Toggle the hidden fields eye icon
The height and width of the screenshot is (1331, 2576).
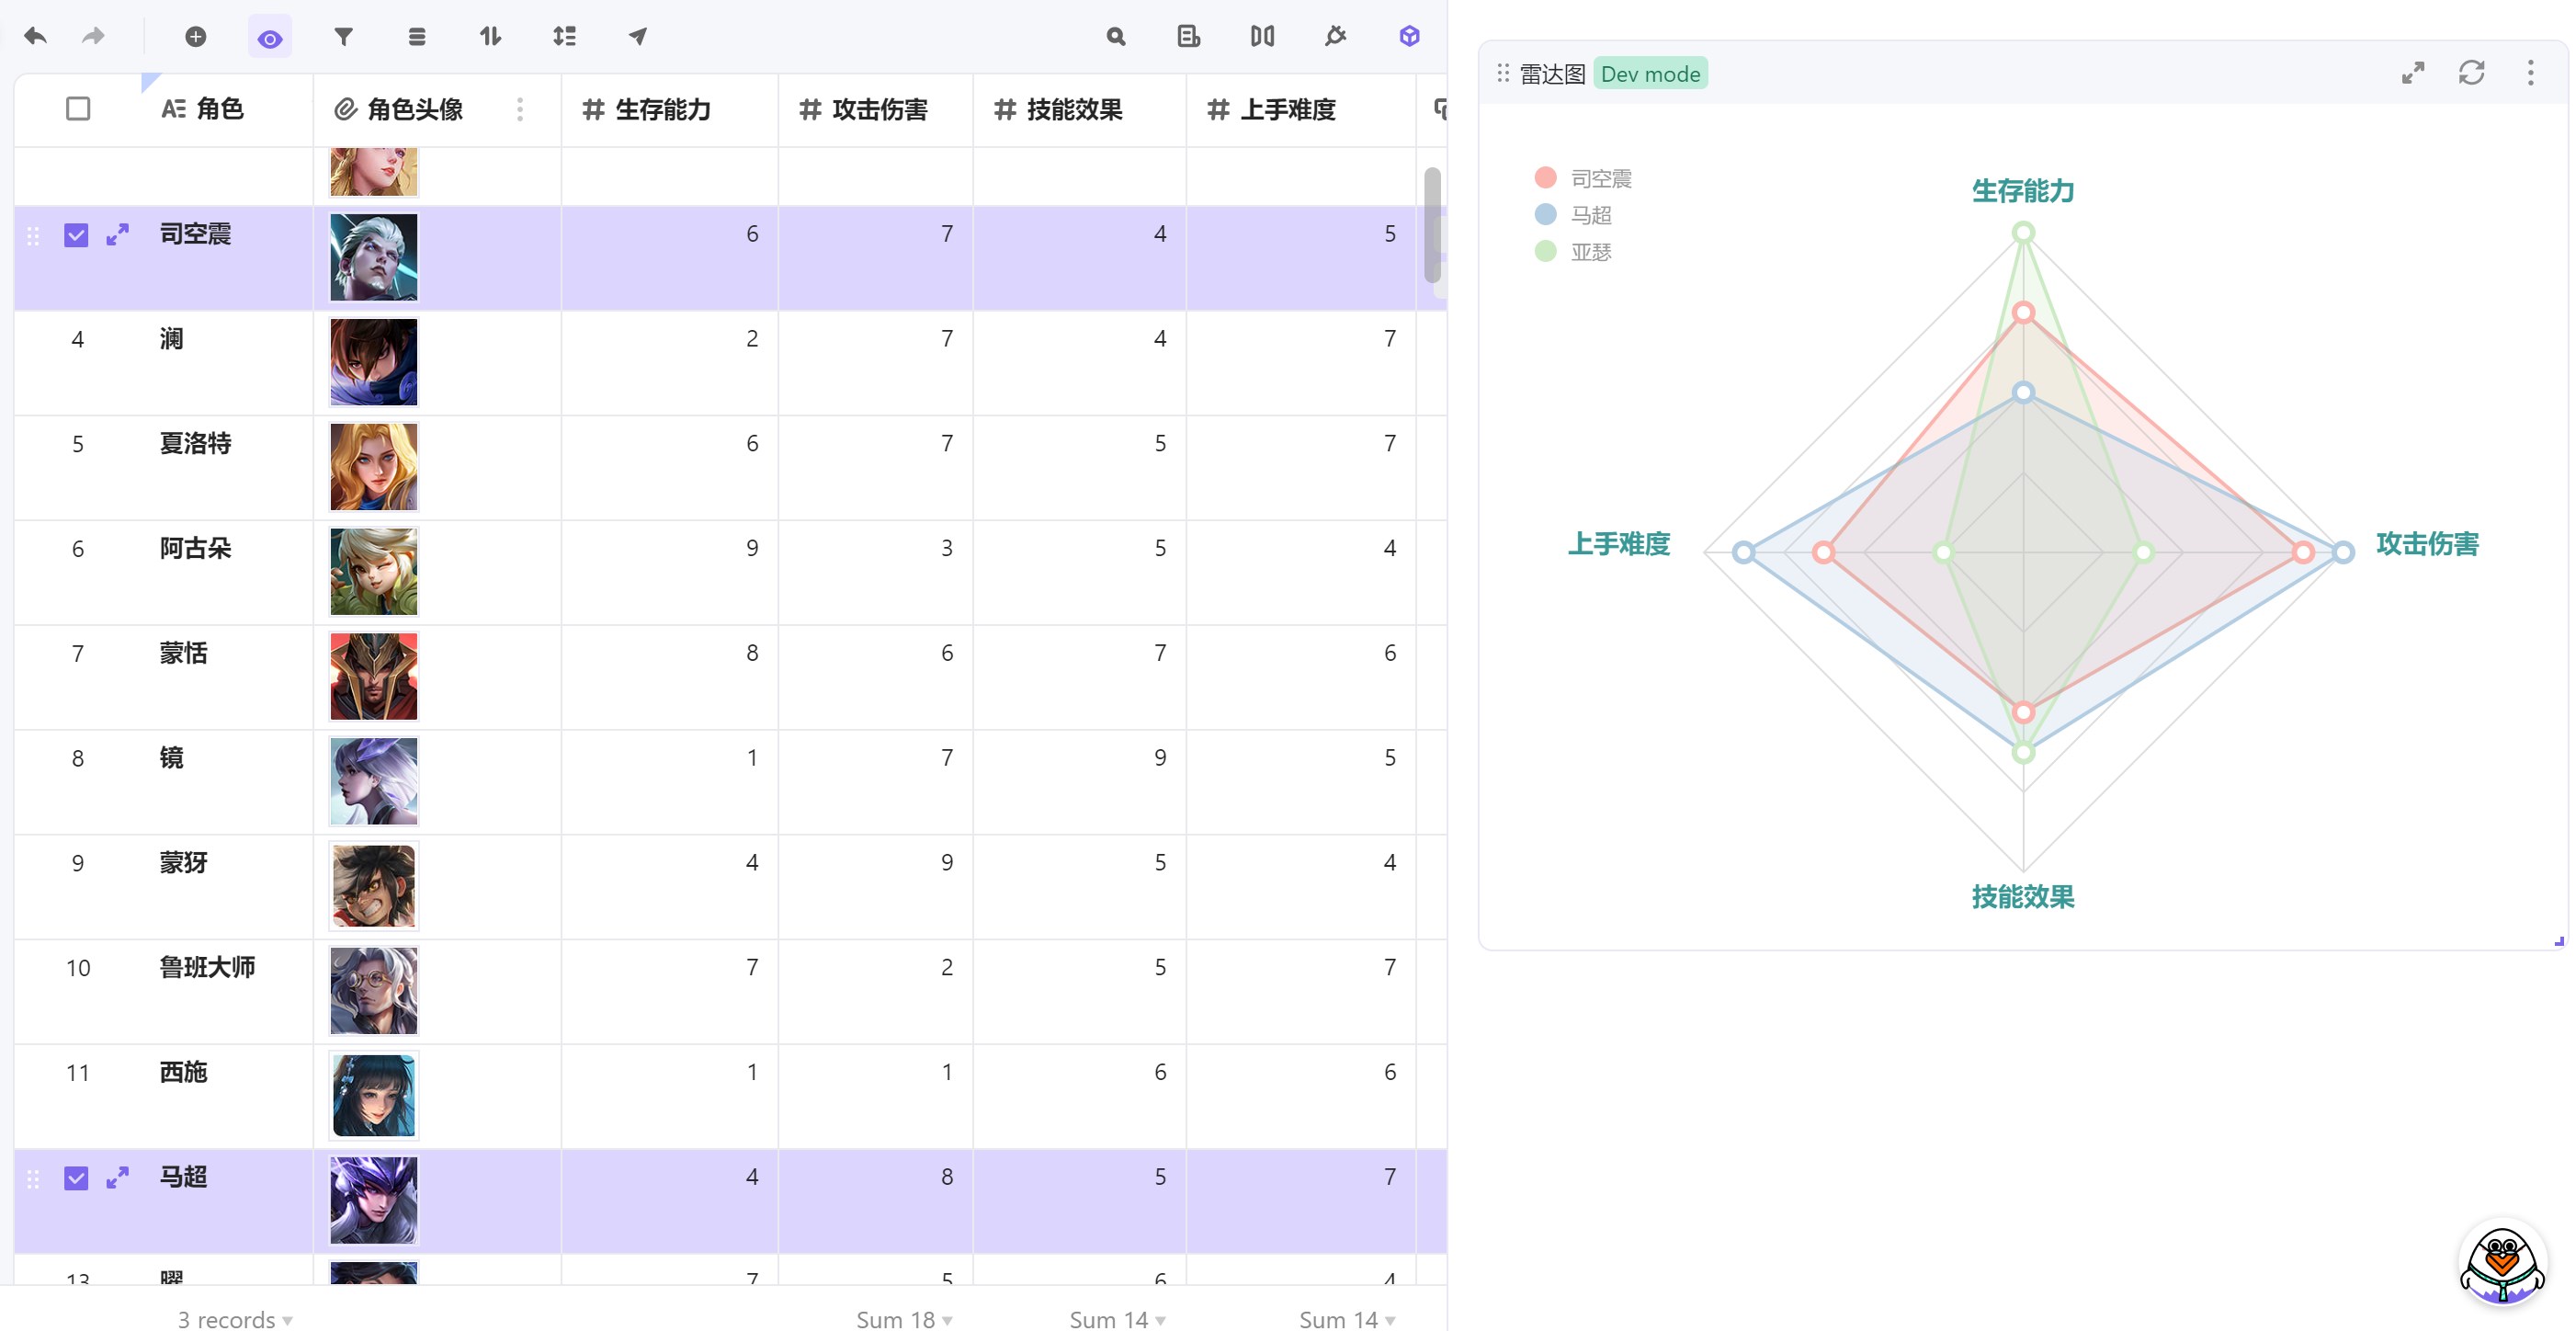tap(269, 38)
